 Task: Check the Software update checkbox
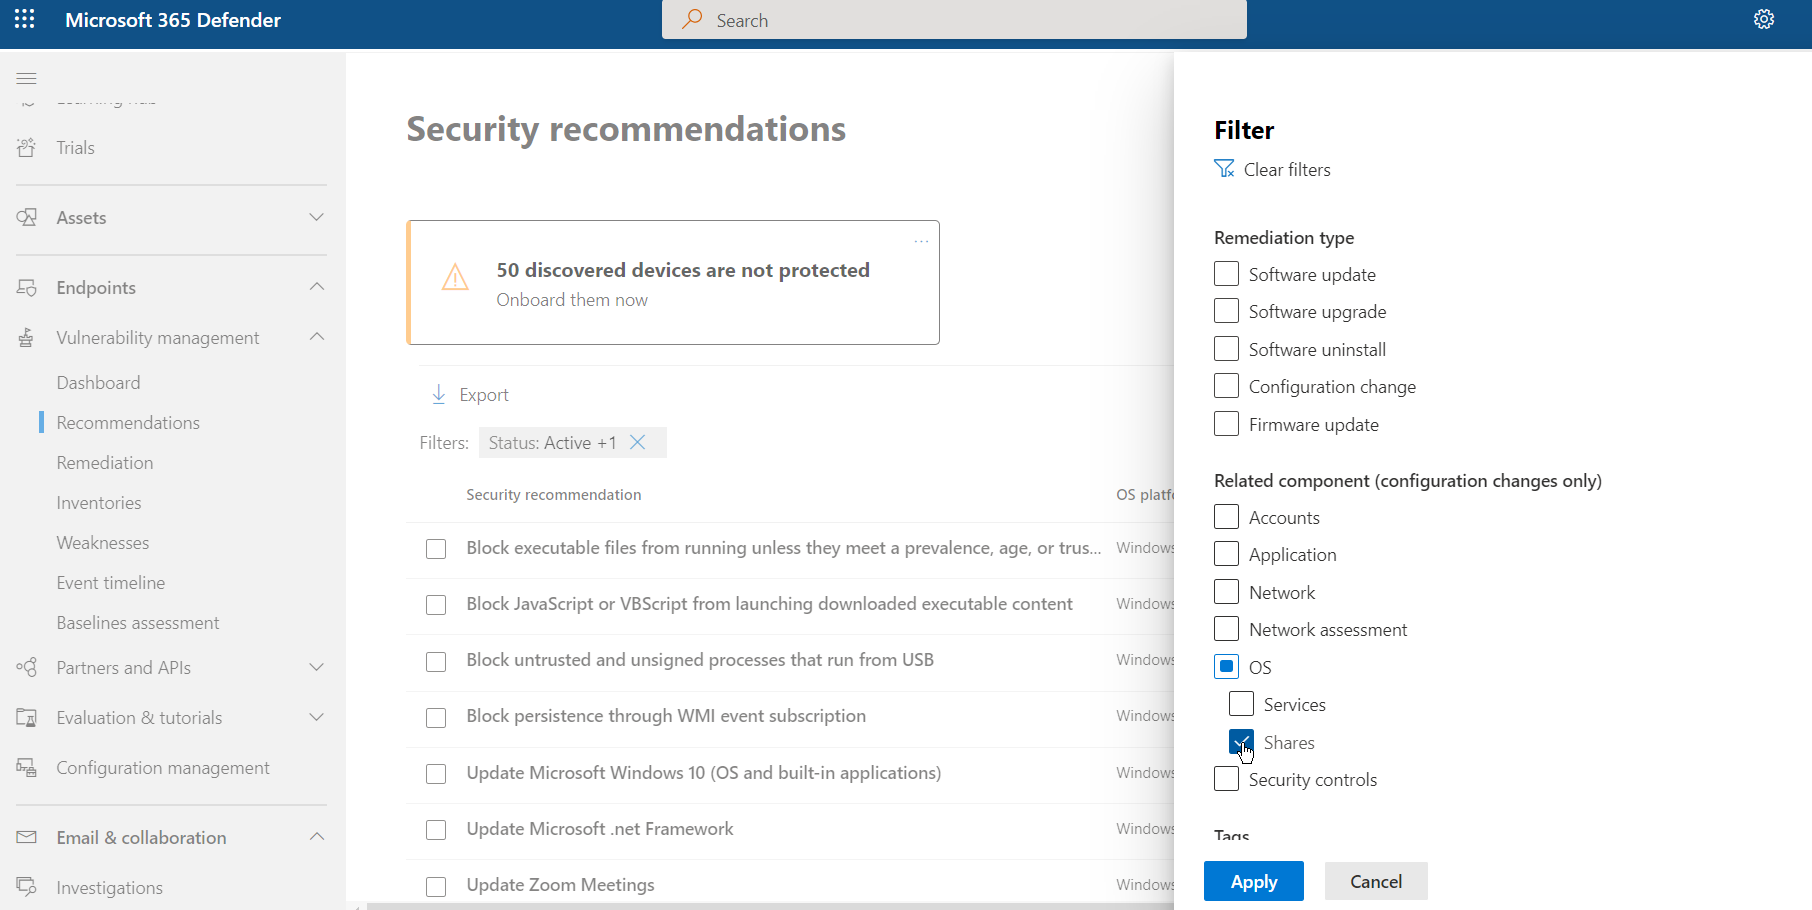coord(1226,274)
